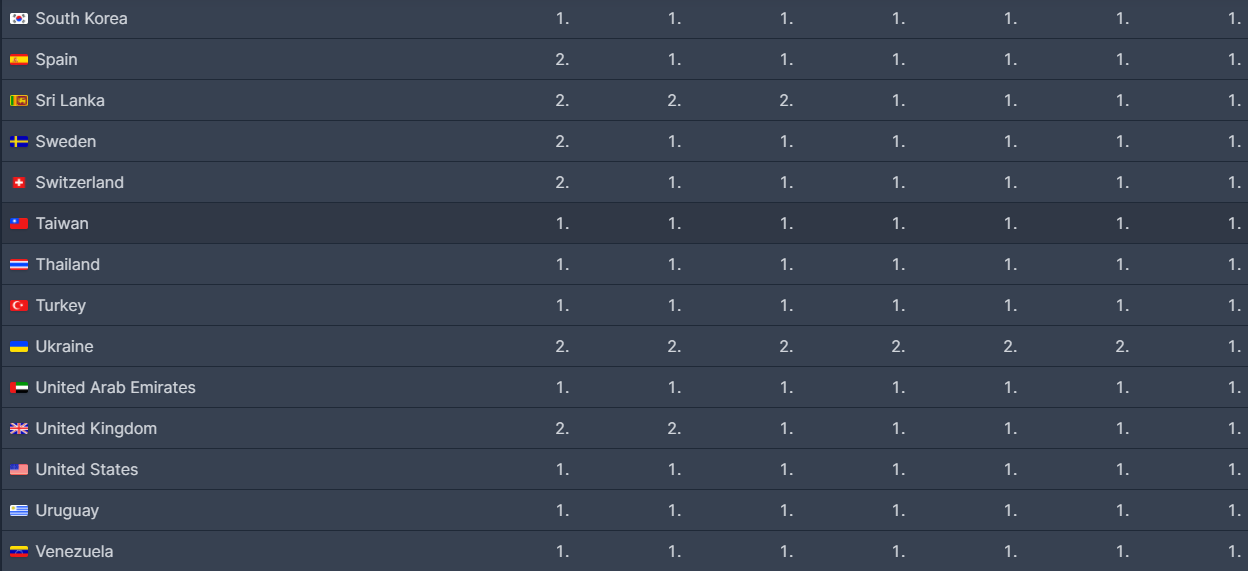This screenshot has width=1248, height=571.
Task: Open the Sweden country link
Action: click(66, 142)
